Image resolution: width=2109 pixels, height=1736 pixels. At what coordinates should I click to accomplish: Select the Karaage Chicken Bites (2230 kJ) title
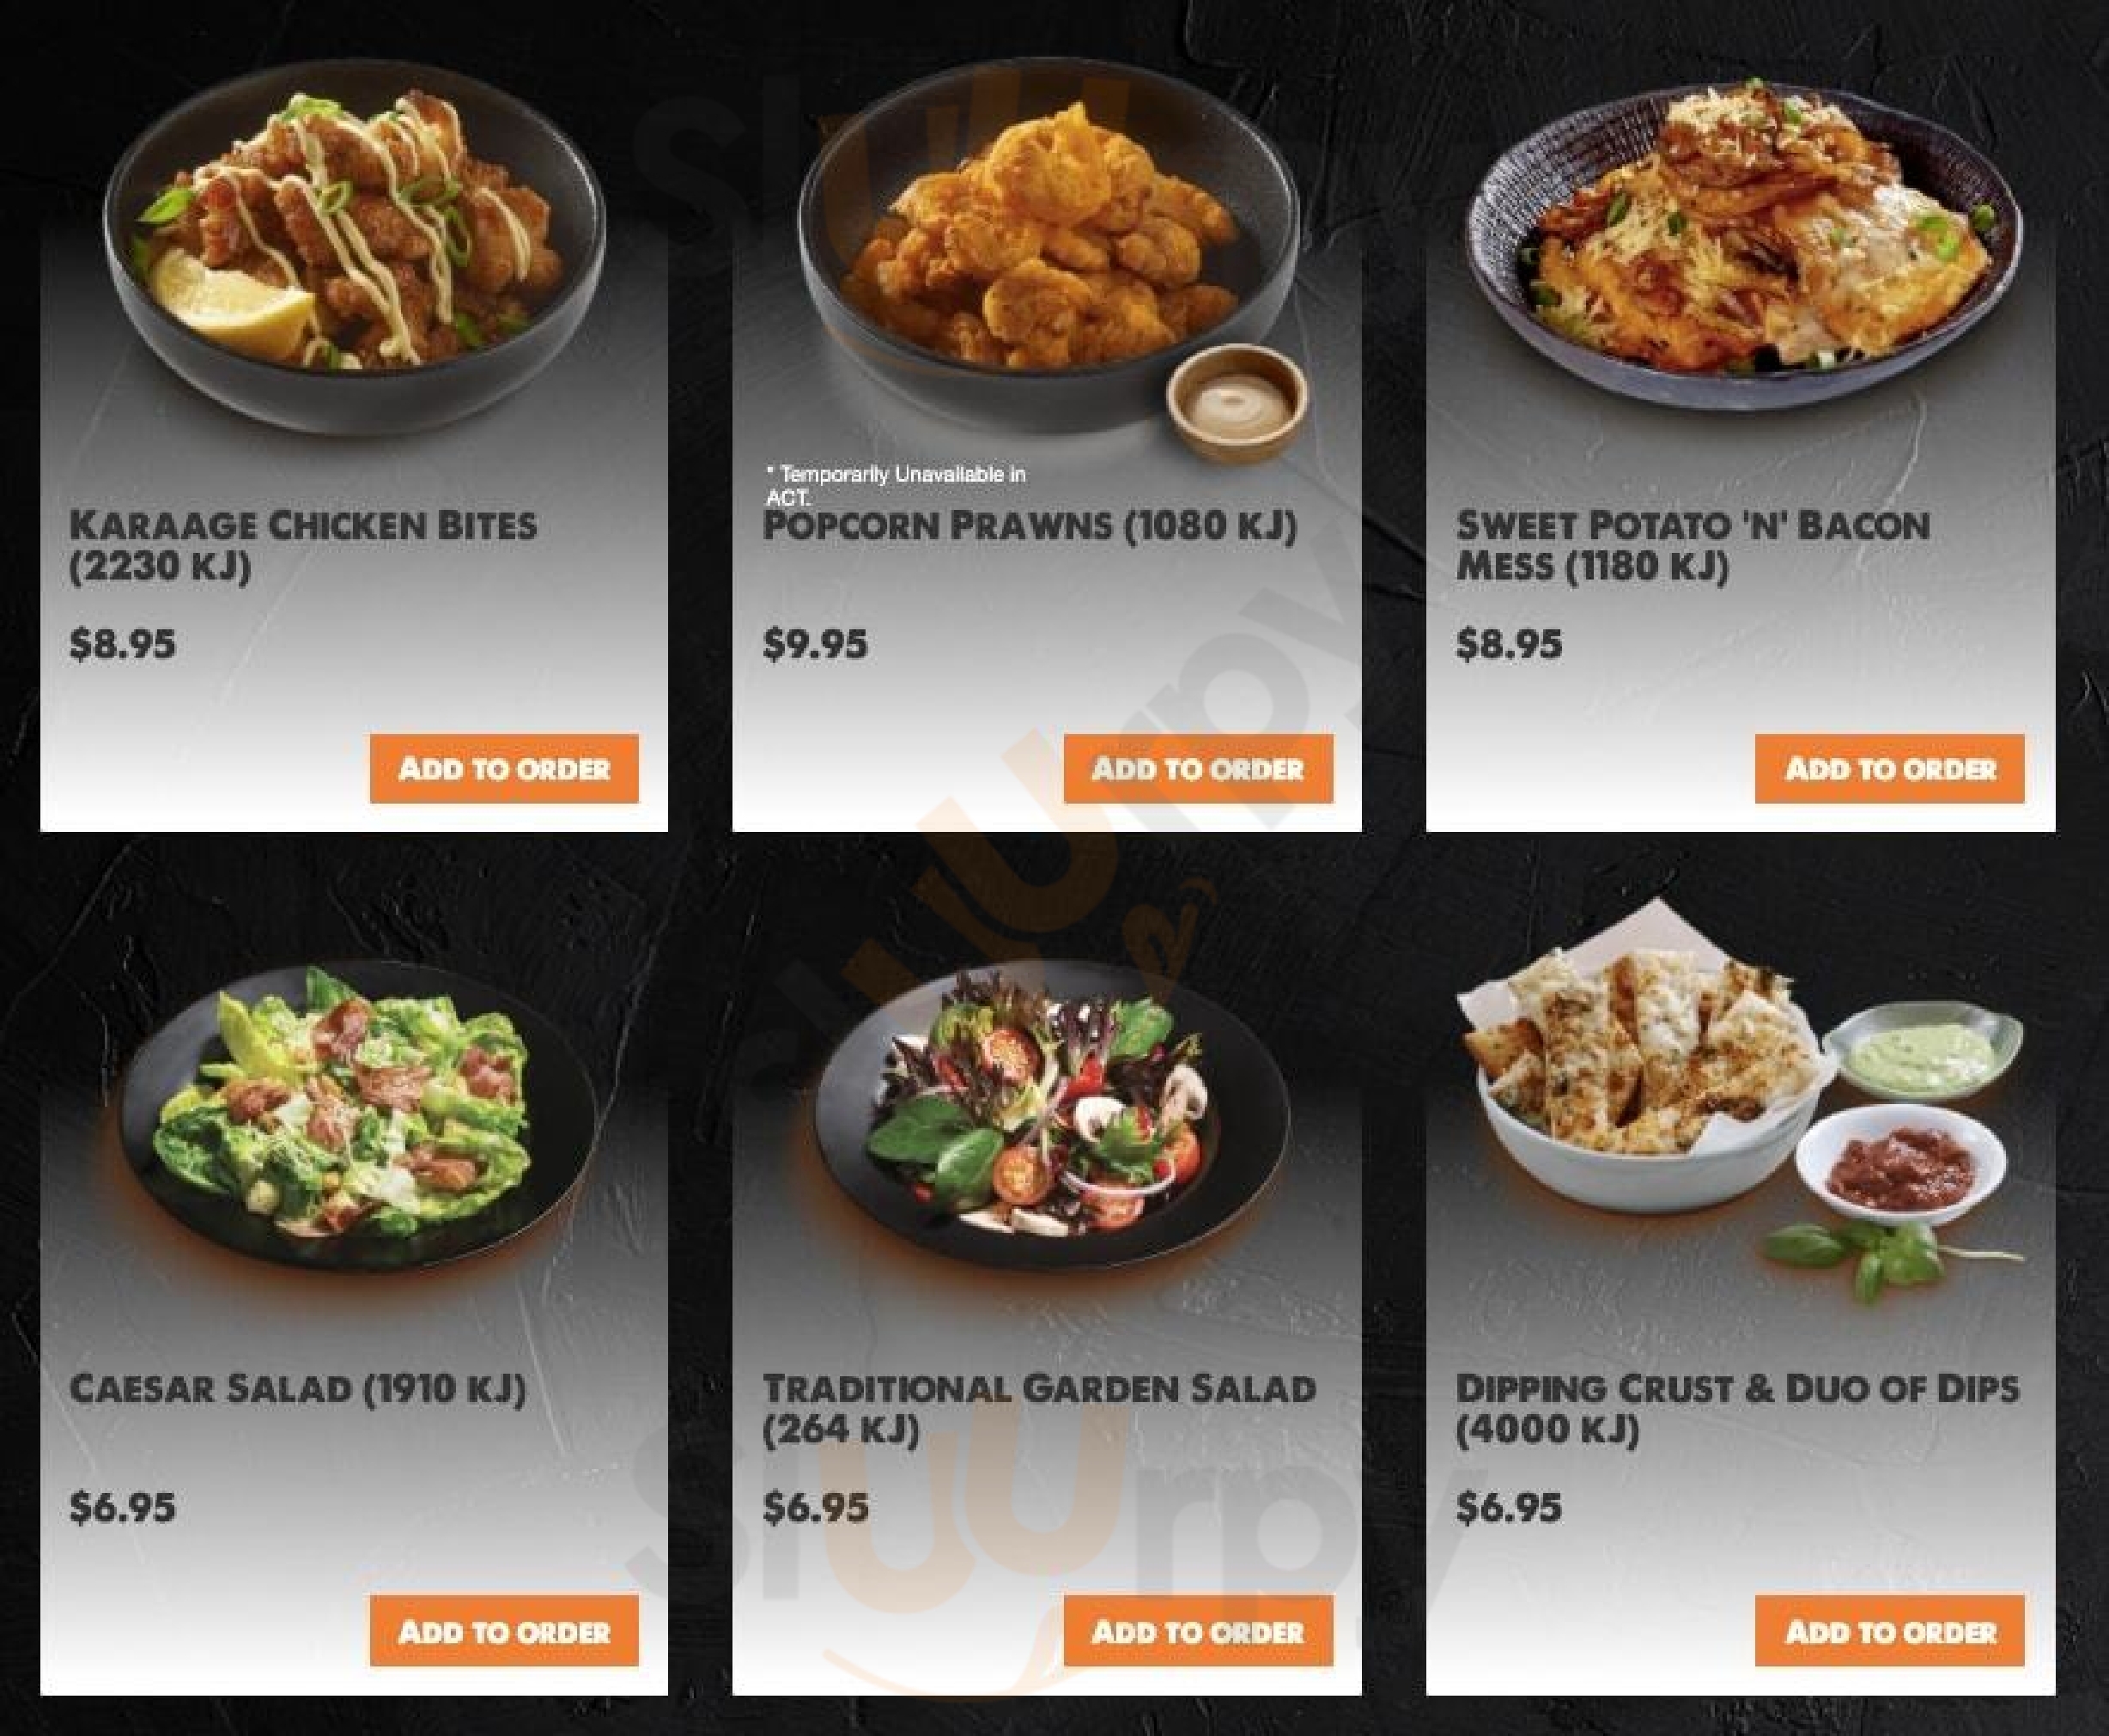click(303, 546)
